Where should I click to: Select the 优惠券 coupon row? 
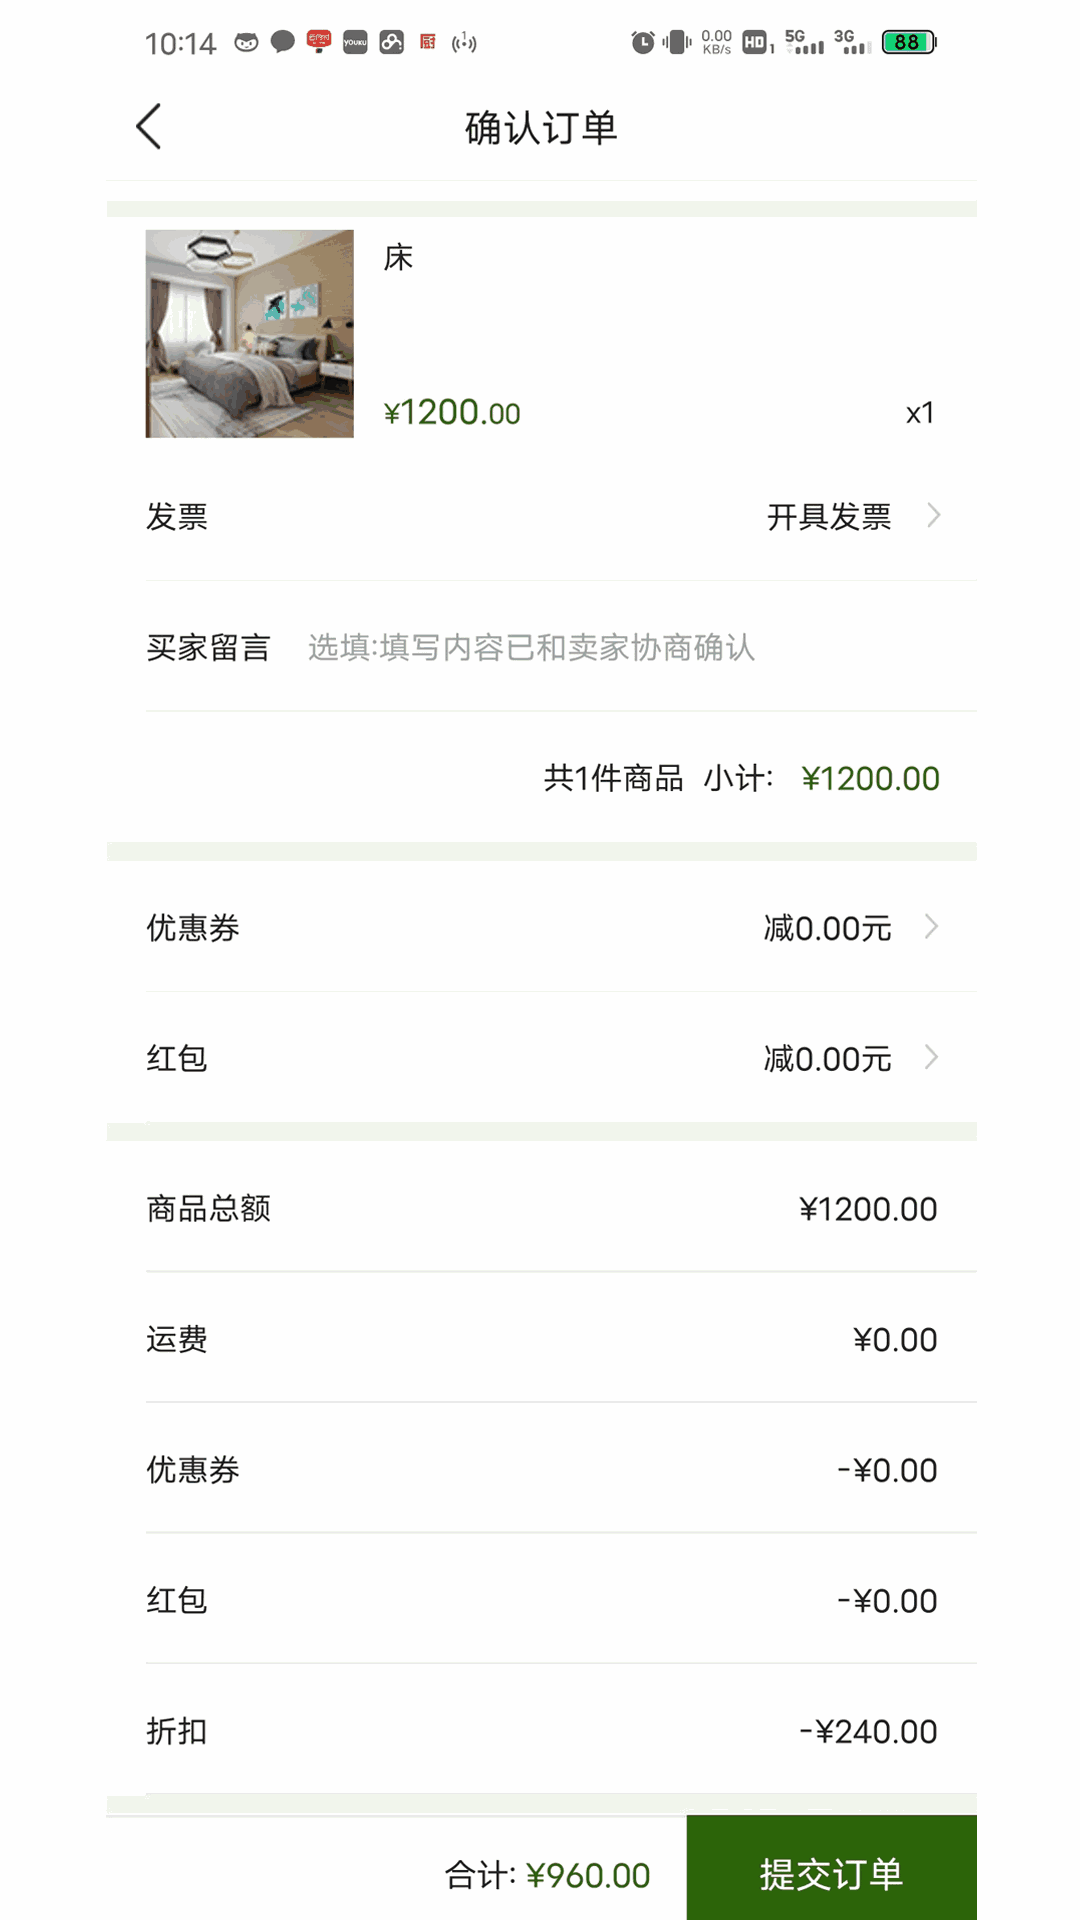pos(542,927)
